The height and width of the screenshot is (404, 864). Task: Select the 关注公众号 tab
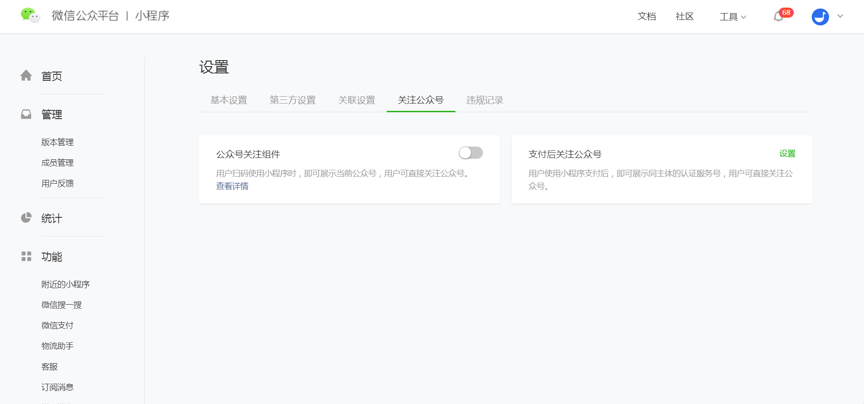(421, 100)
